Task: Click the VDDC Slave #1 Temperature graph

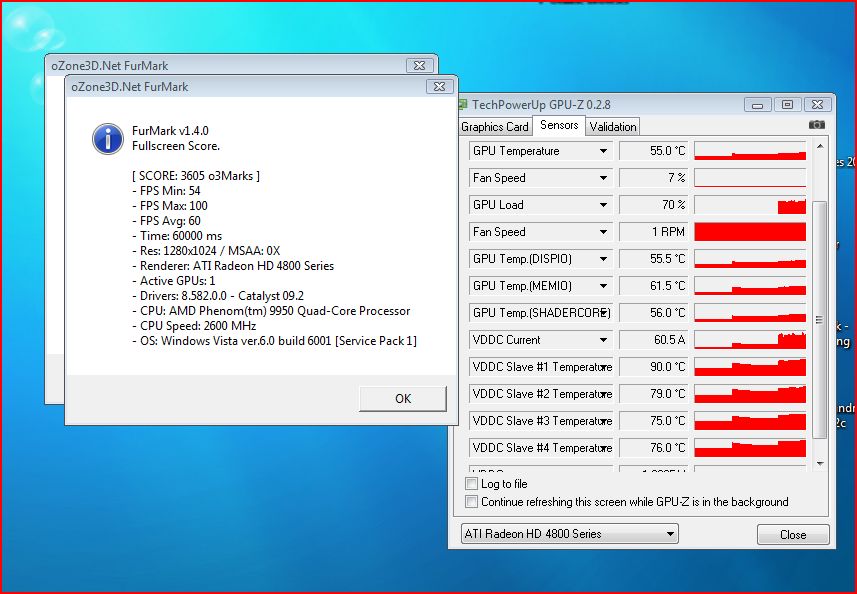Action: point(750,367)
